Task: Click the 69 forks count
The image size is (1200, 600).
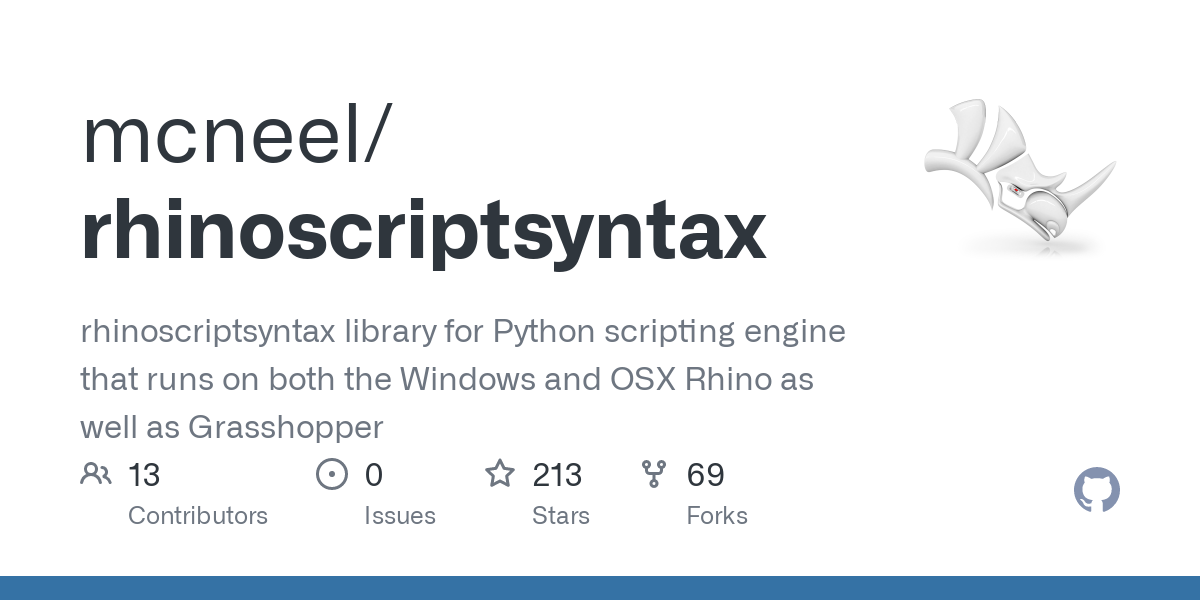Action: tap(706, 475)
